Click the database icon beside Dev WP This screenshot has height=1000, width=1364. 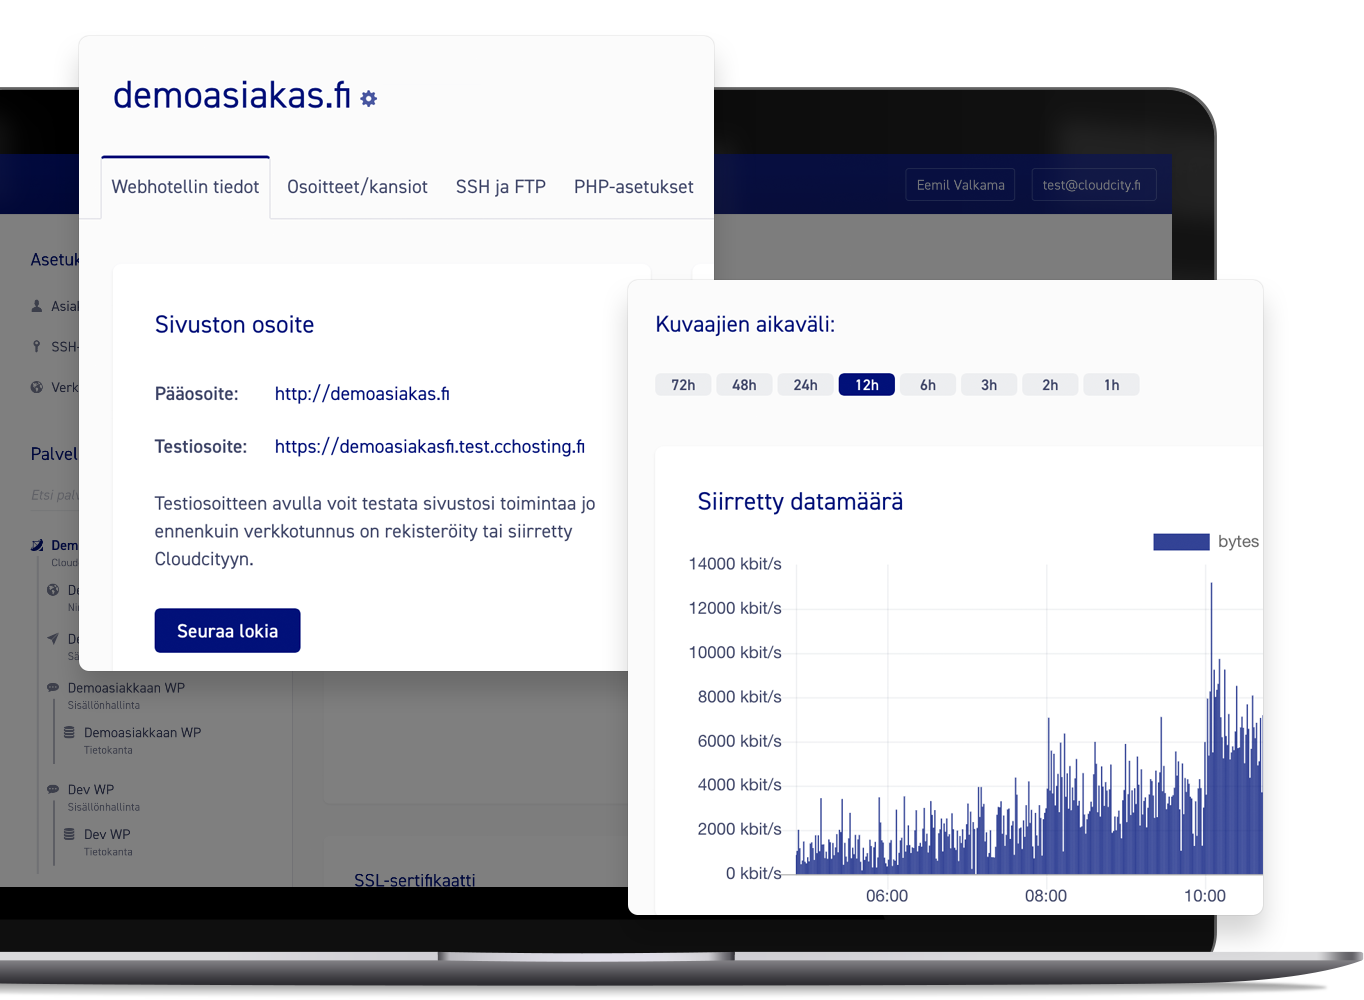[x=69, y=834]
